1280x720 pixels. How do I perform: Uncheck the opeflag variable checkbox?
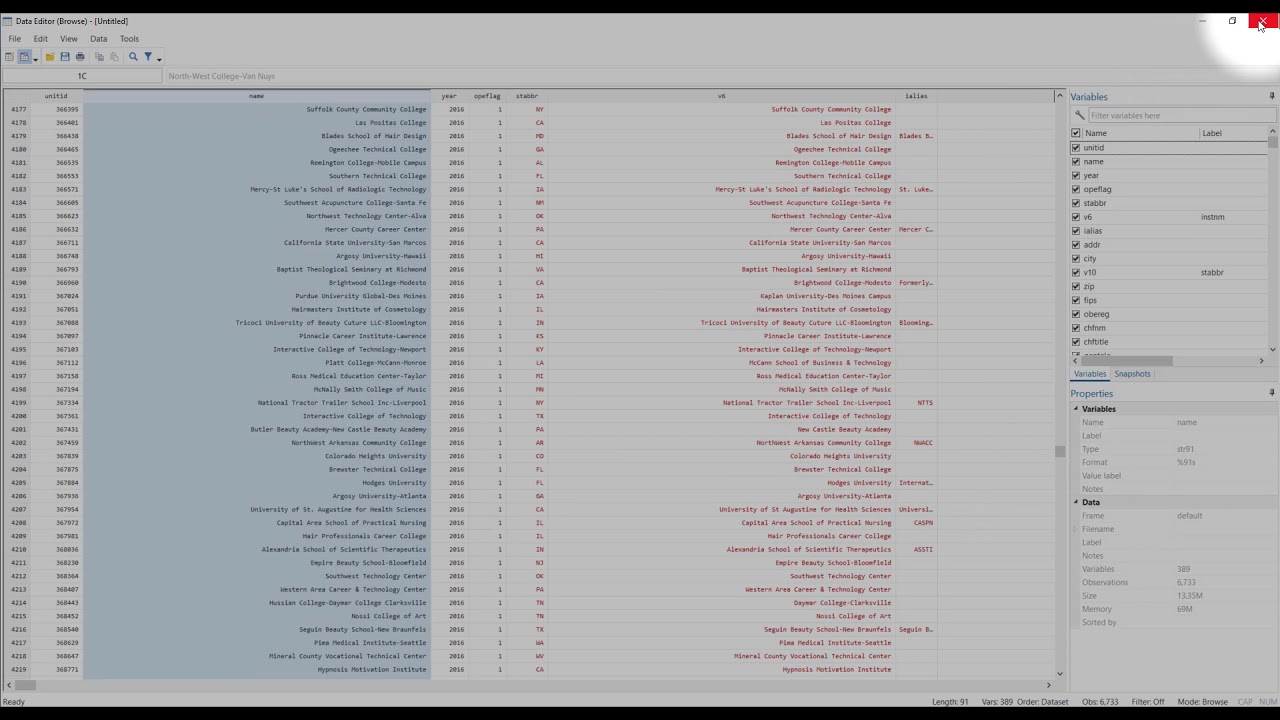(x=1076, y=189)
